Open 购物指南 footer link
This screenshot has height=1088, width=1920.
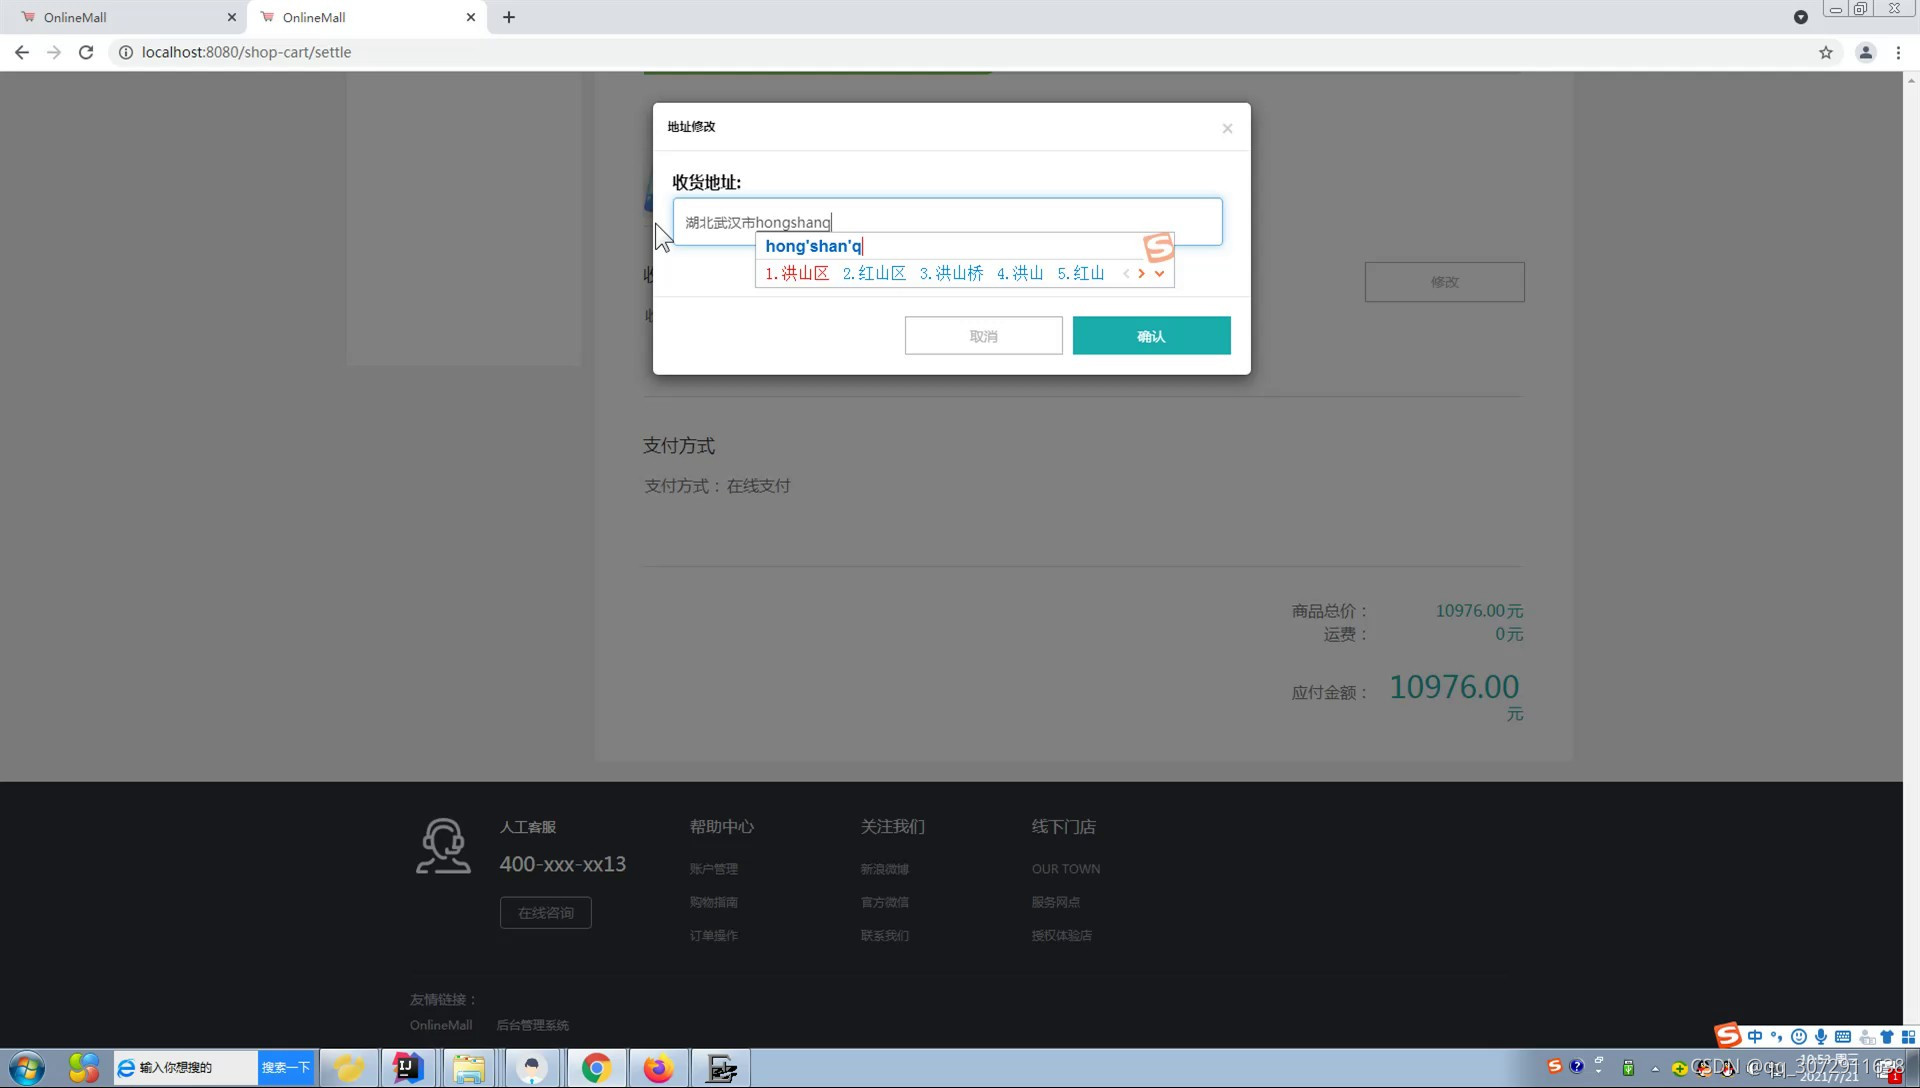(x=713, y=902)
